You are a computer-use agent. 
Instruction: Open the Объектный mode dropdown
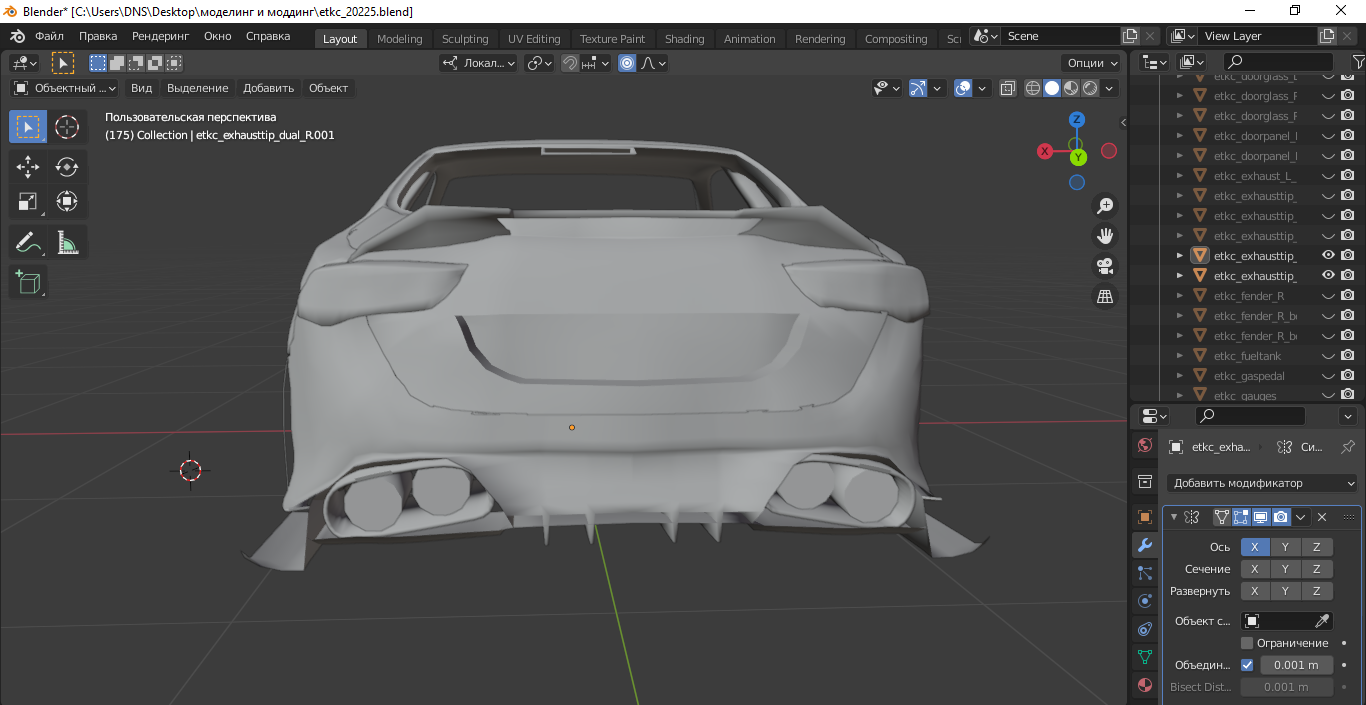point(65,88)
